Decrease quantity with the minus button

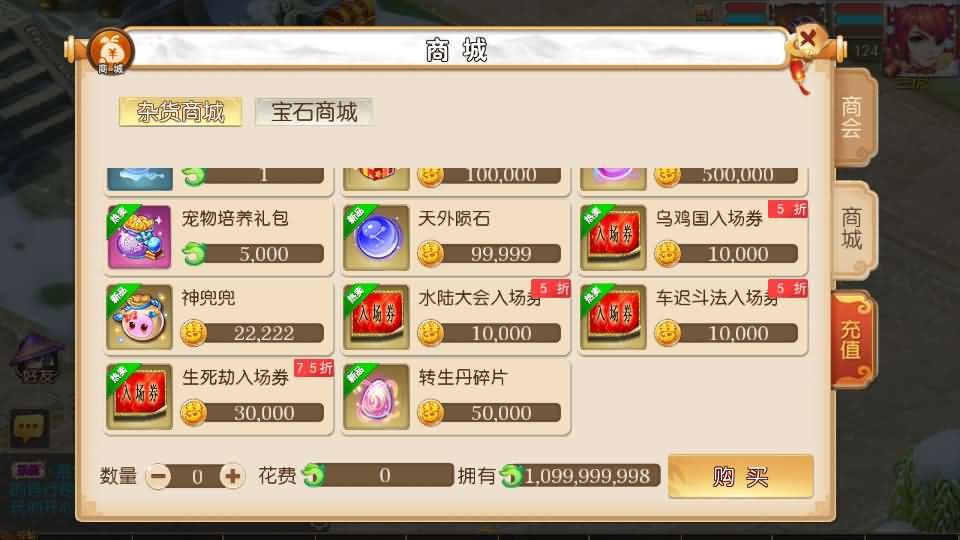tap(158, 476)
